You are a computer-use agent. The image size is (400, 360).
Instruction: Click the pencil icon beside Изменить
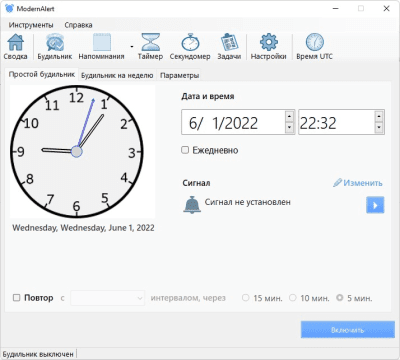[337, 183]
